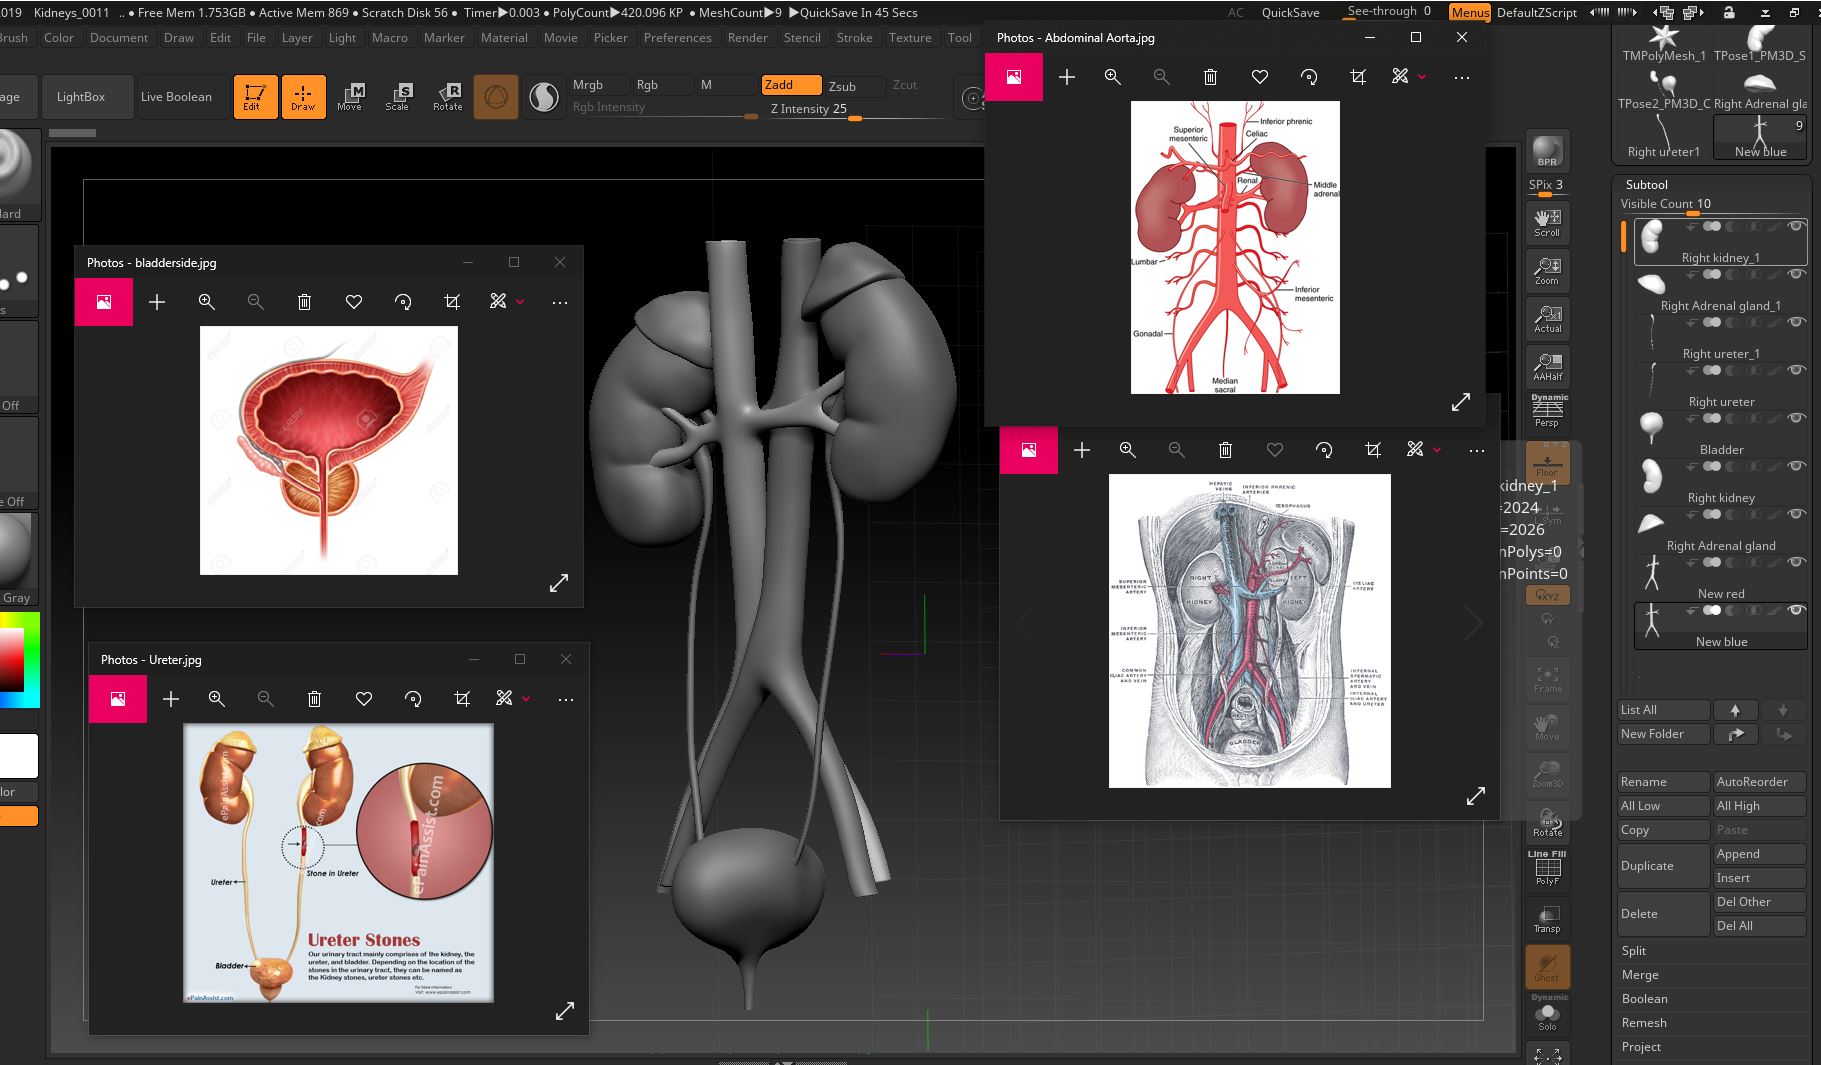1821x1065 pixels.
Task: Toggle the Persp perspective button
Action: [1547, 410]
